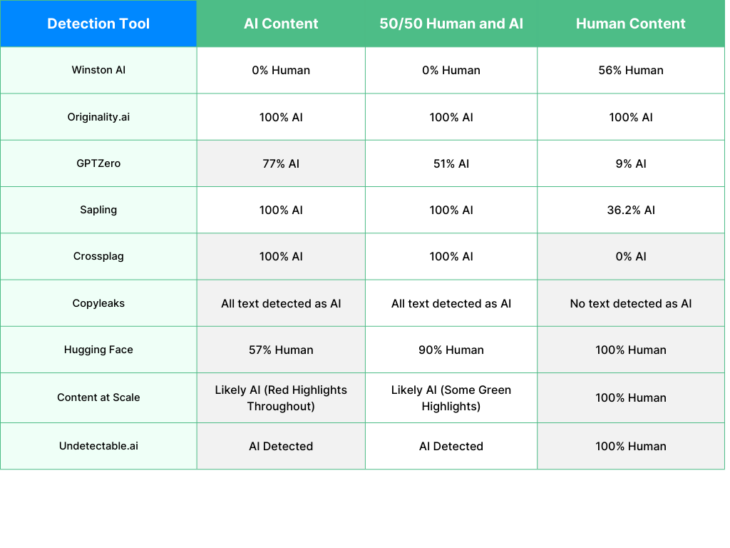This screenshot has width=730, height=548.
Task: Click the Crossplag row label
Action: click(x=98, y=256)
